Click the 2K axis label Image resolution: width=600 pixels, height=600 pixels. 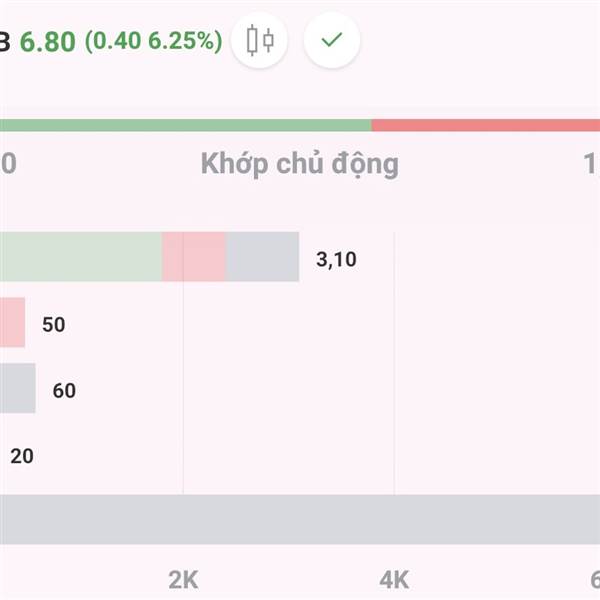[183, 580]
